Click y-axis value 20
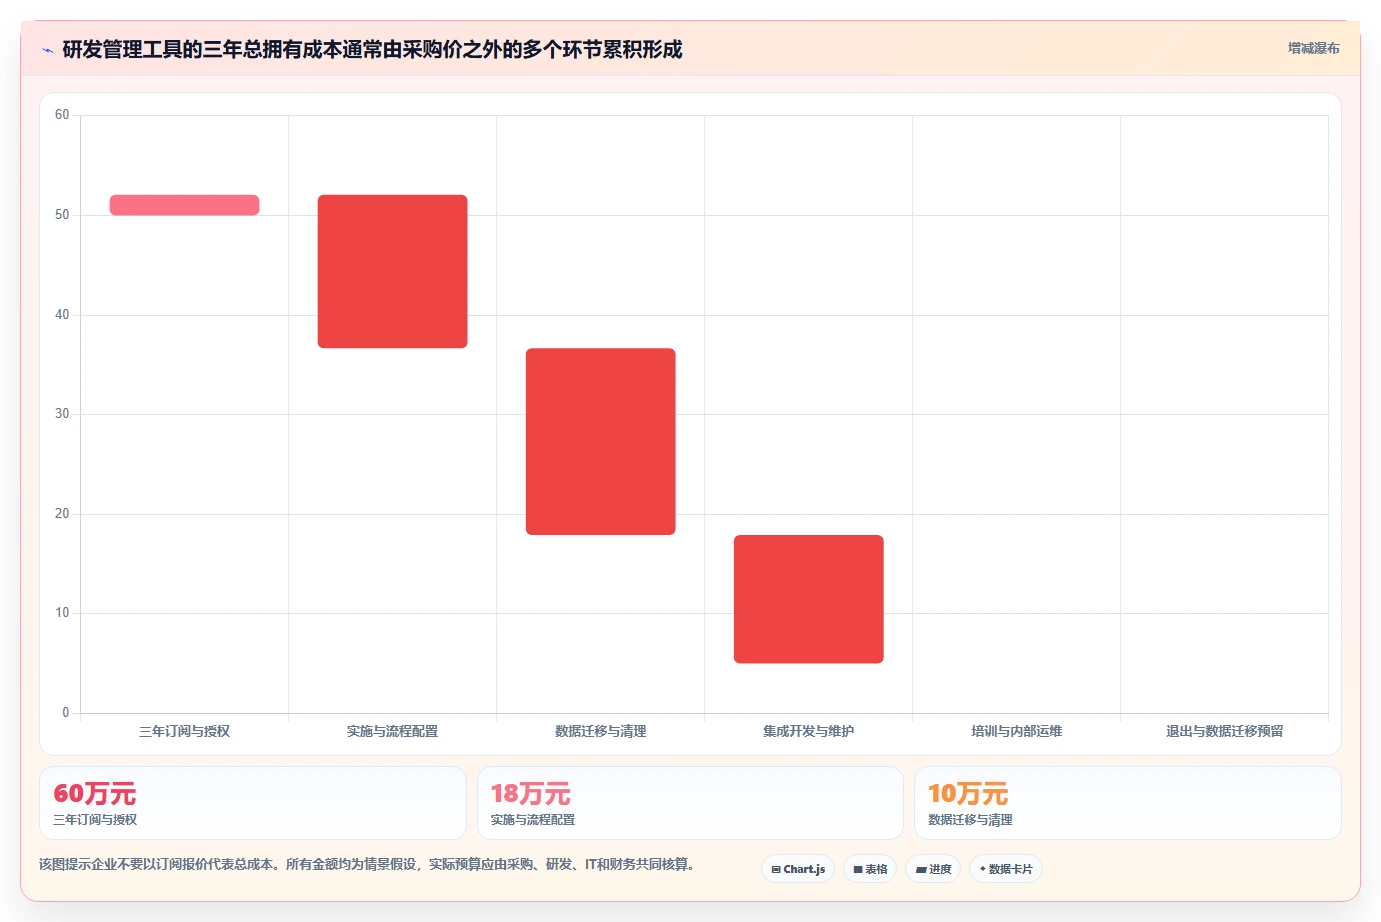 point(62,514)
